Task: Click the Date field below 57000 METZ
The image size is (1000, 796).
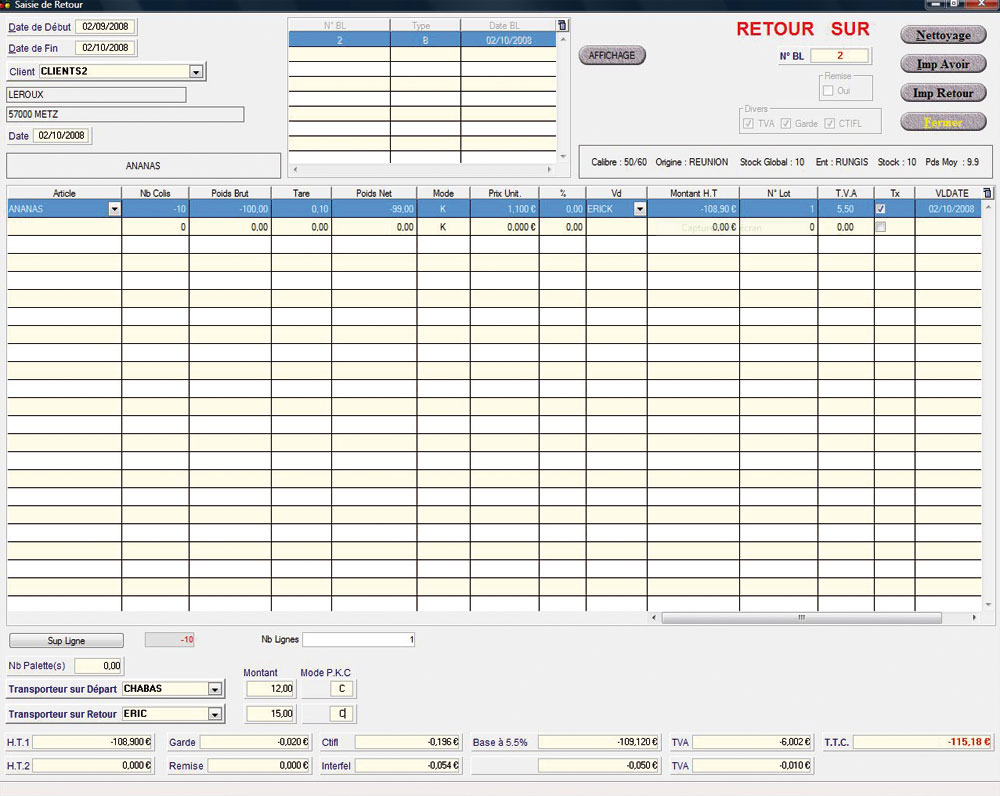Action: pos(62,135)
